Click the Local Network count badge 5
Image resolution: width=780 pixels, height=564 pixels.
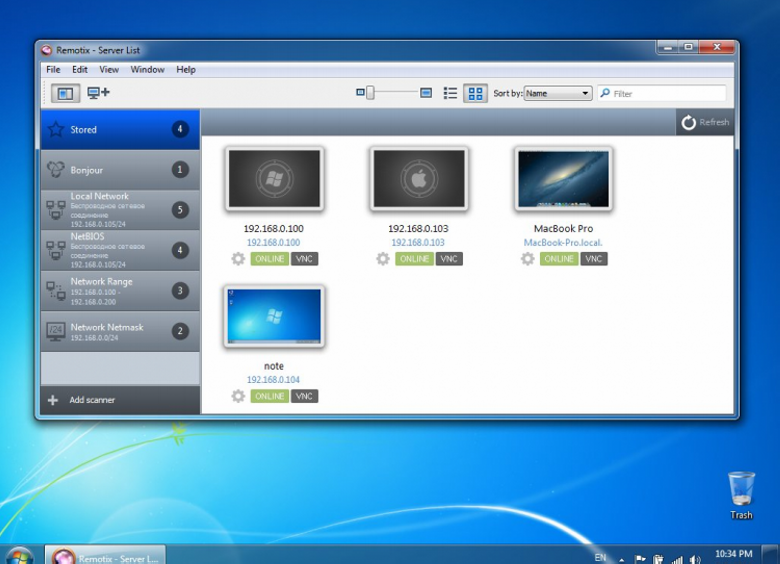pyautogui.click(x=180, y=210)
